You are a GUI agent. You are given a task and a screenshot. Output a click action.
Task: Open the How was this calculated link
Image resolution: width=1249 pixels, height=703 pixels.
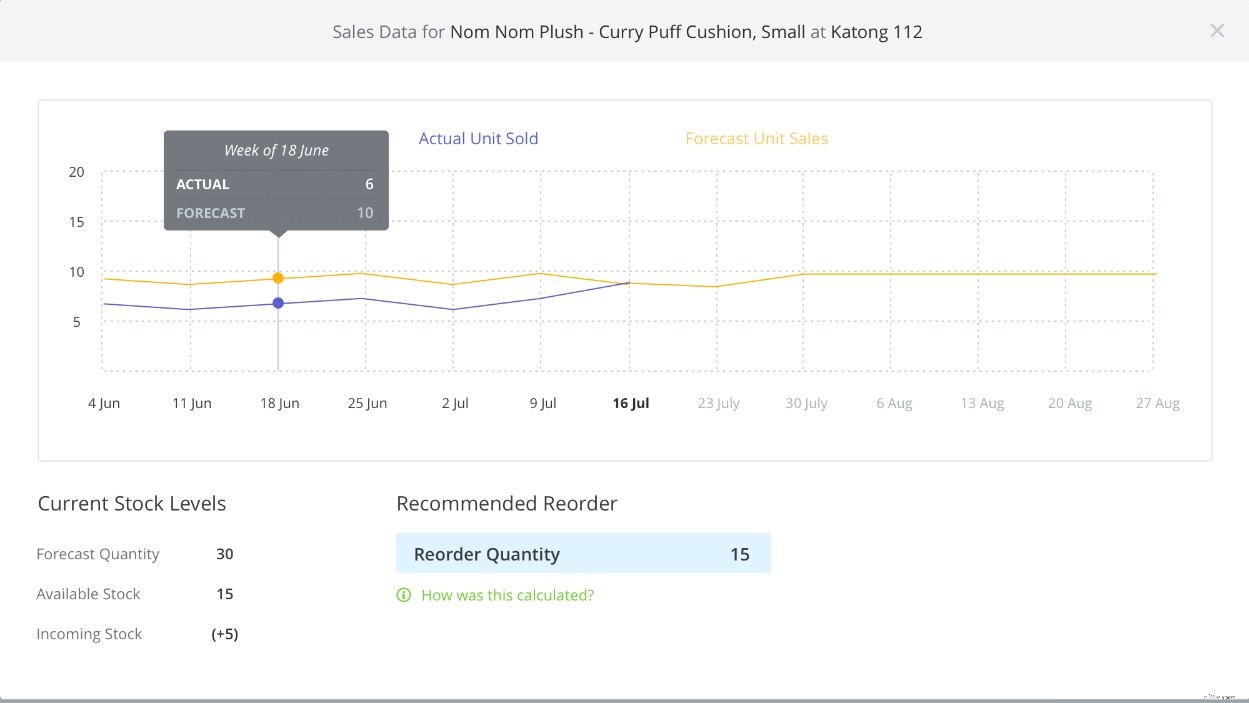tap(508, 595)
